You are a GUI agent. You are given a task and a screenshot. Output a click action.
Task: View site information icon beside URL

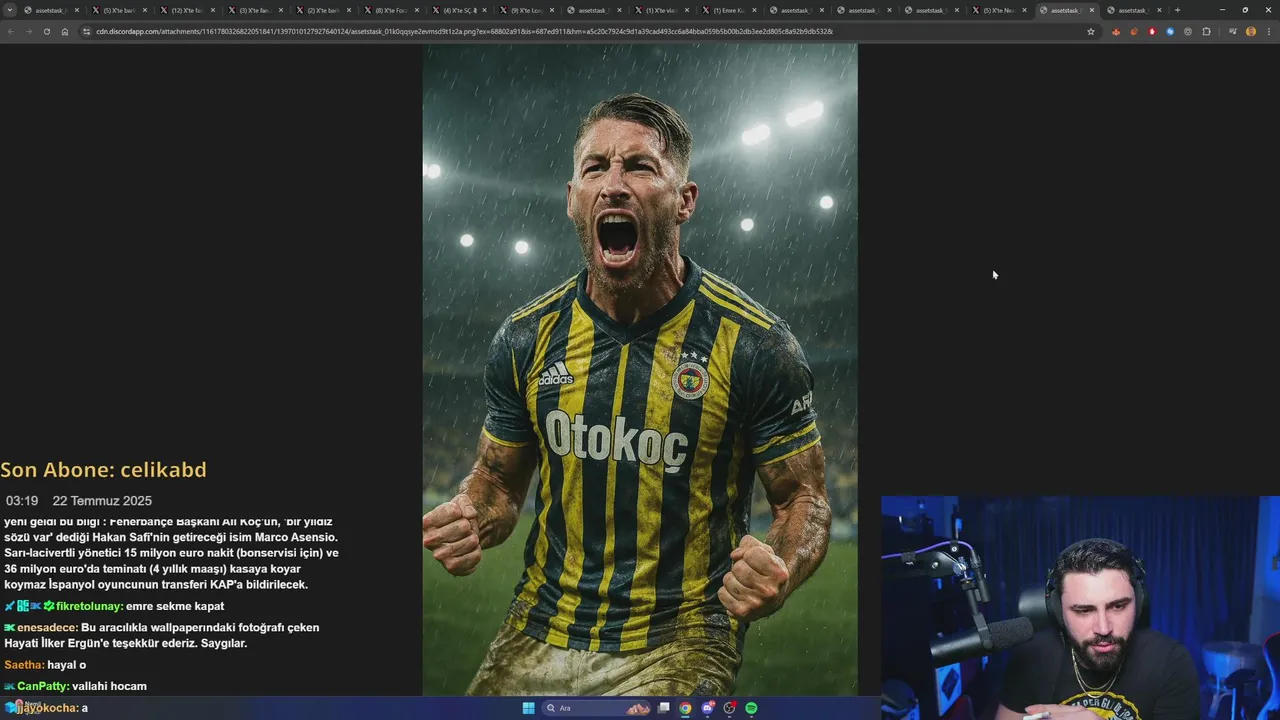87,31
